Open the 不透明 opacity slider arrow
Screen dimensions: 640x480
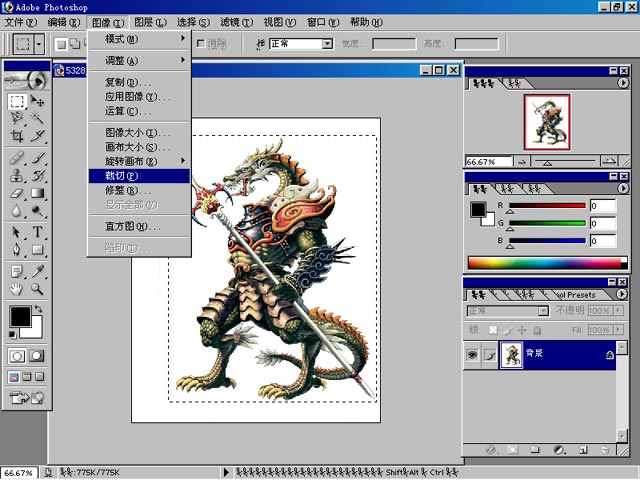(x=618, y=310)
